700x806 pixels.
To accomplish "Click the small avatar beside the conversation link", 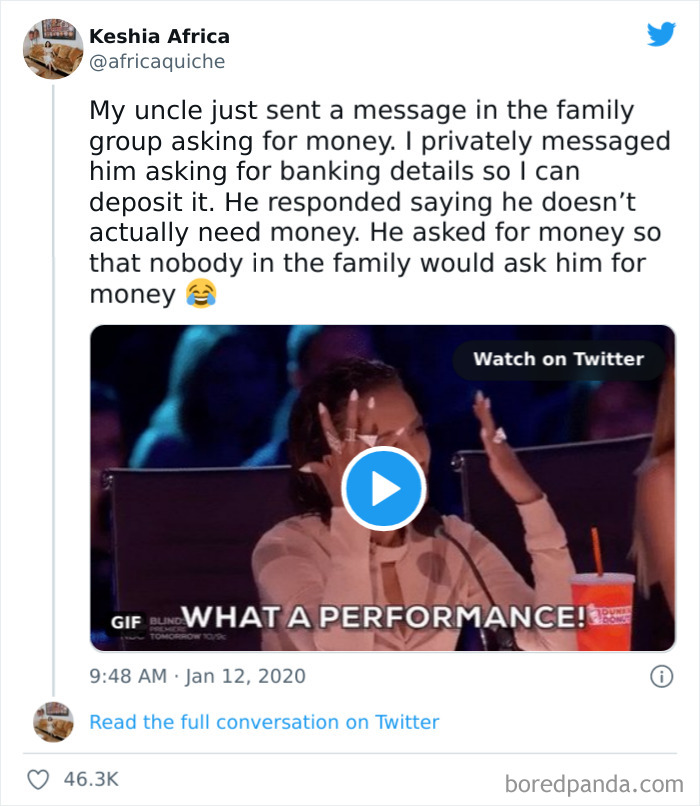I will [52, 722].
